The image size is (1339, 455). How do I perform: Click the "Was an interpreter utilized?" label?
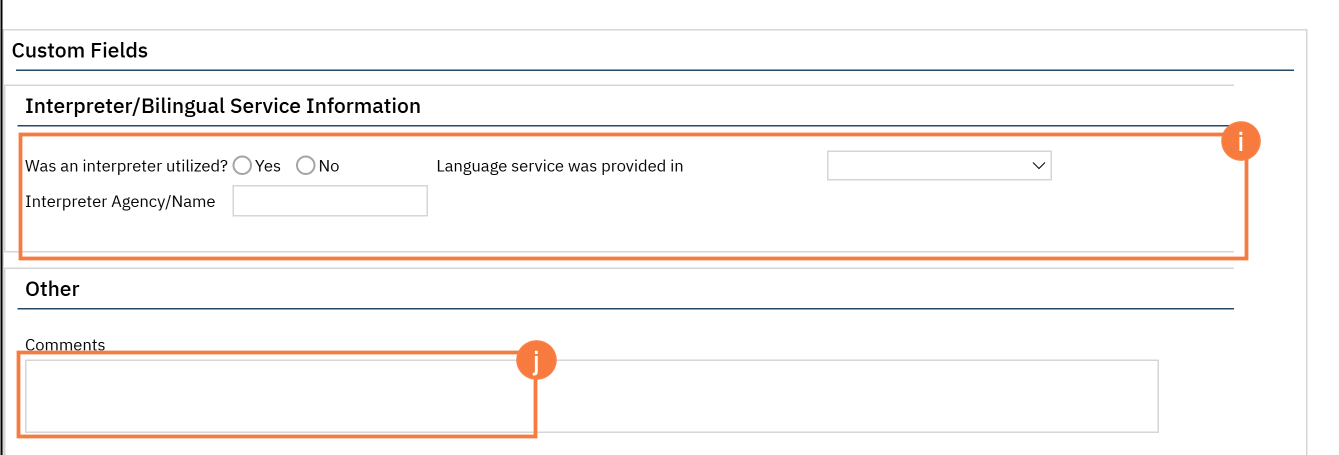tap(126, 166)
